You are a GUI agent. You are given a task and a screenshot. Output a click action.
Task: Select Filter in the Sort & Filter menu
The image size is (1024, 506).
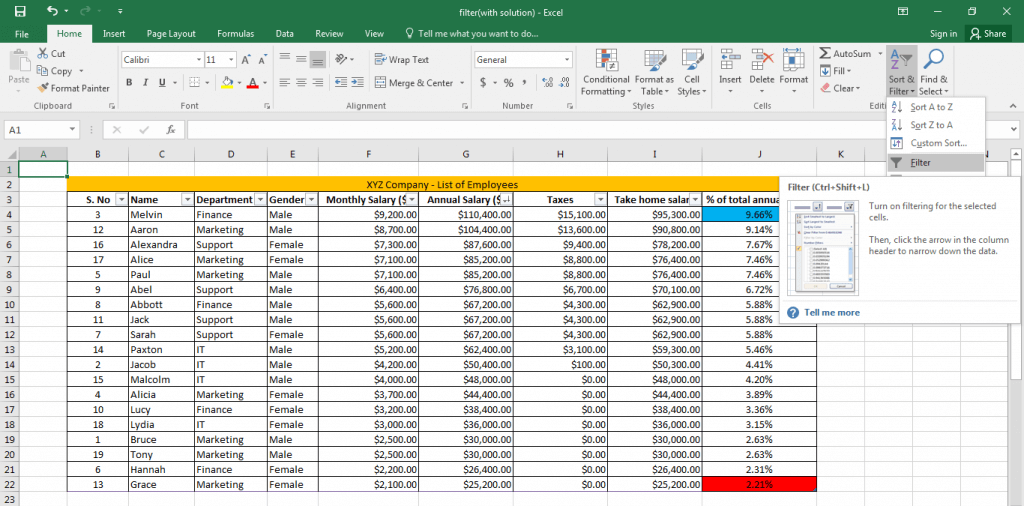pos(921,162)
